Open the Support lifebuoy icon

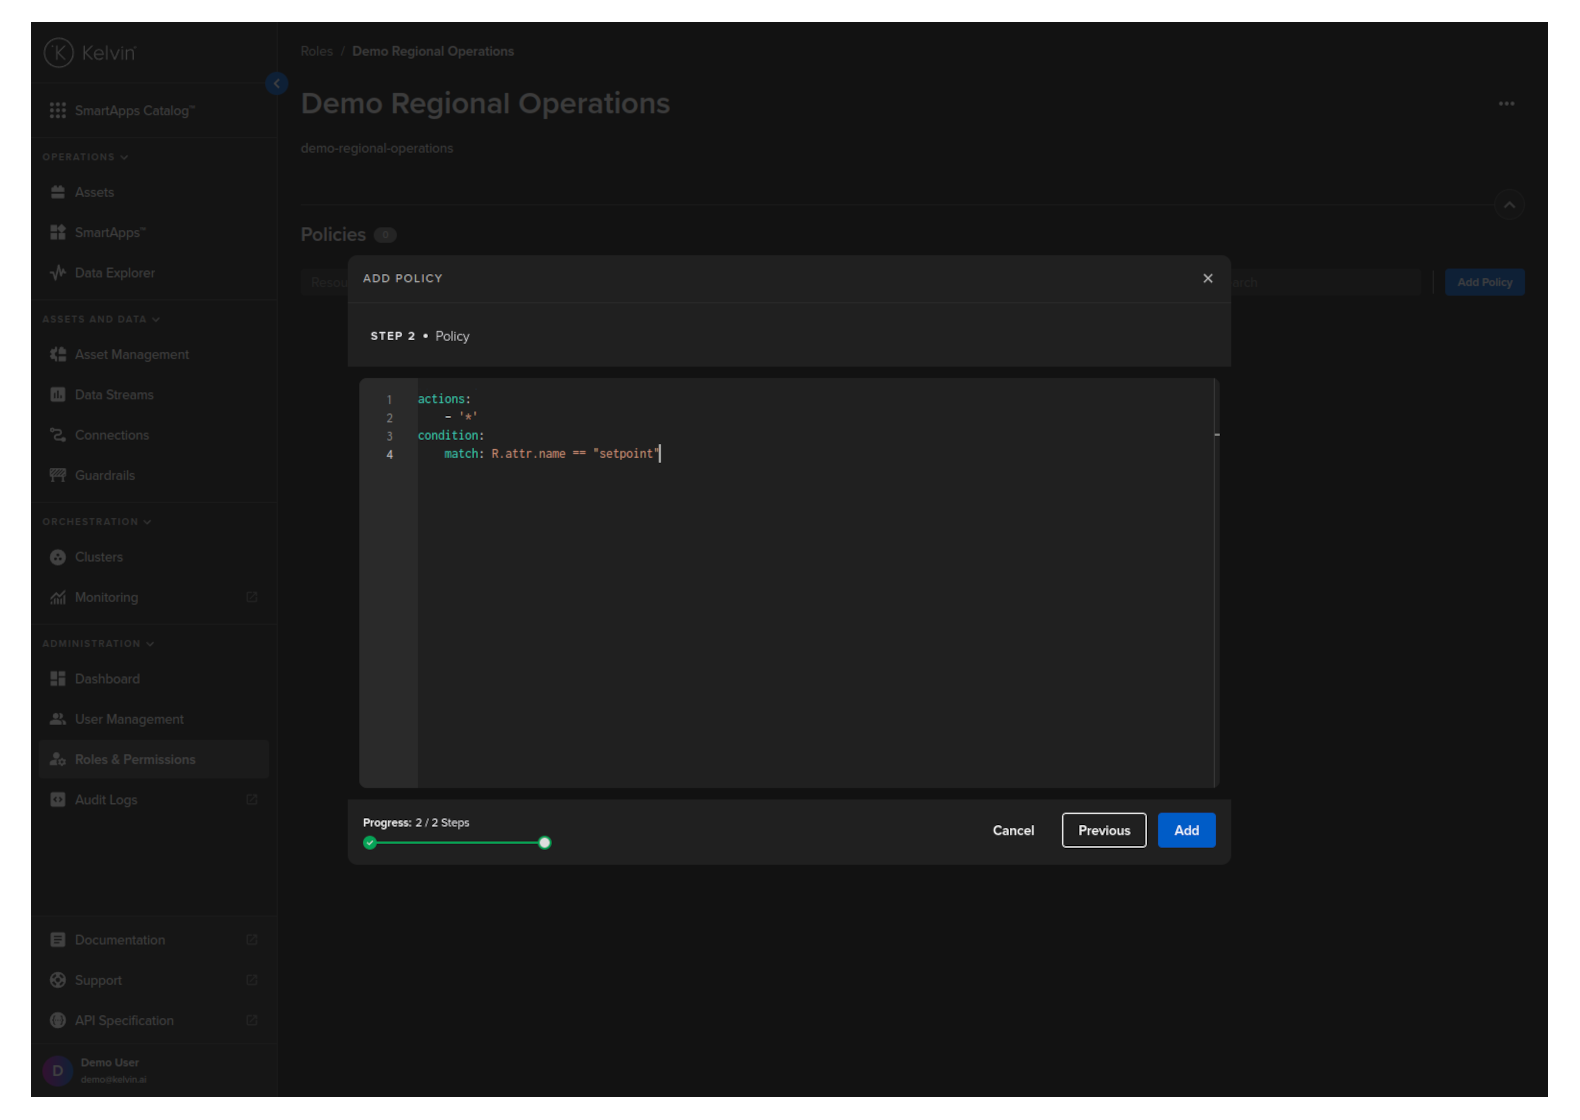pyautogui.click(x=58, y=980)
